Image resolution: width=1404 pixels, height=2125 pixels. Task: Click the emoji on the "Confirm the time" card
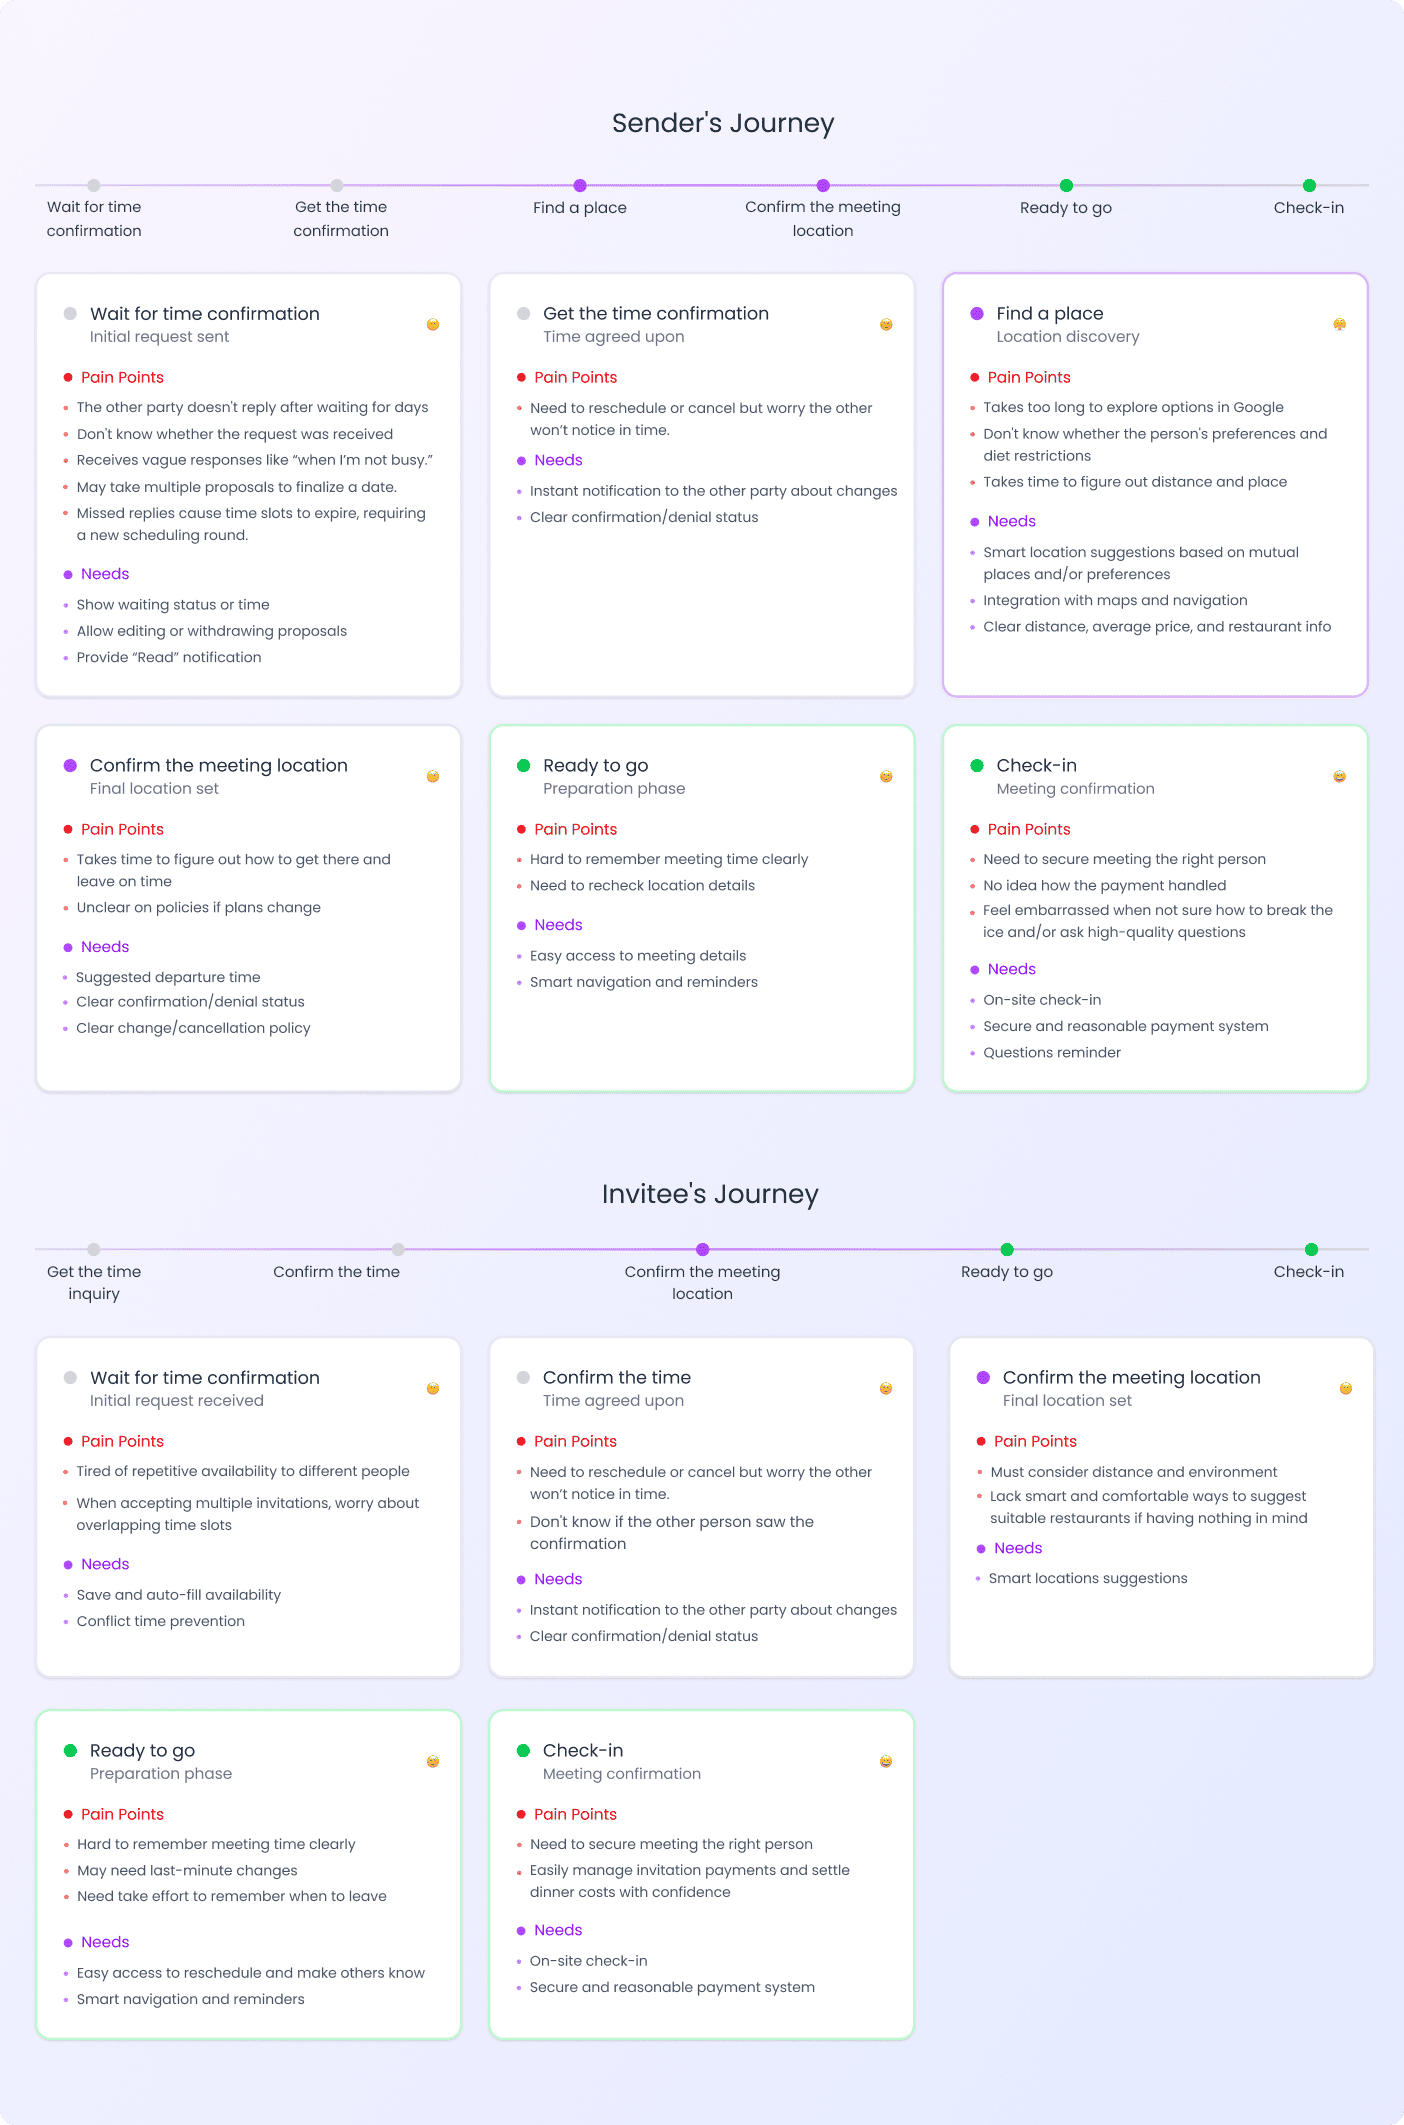886,1388
